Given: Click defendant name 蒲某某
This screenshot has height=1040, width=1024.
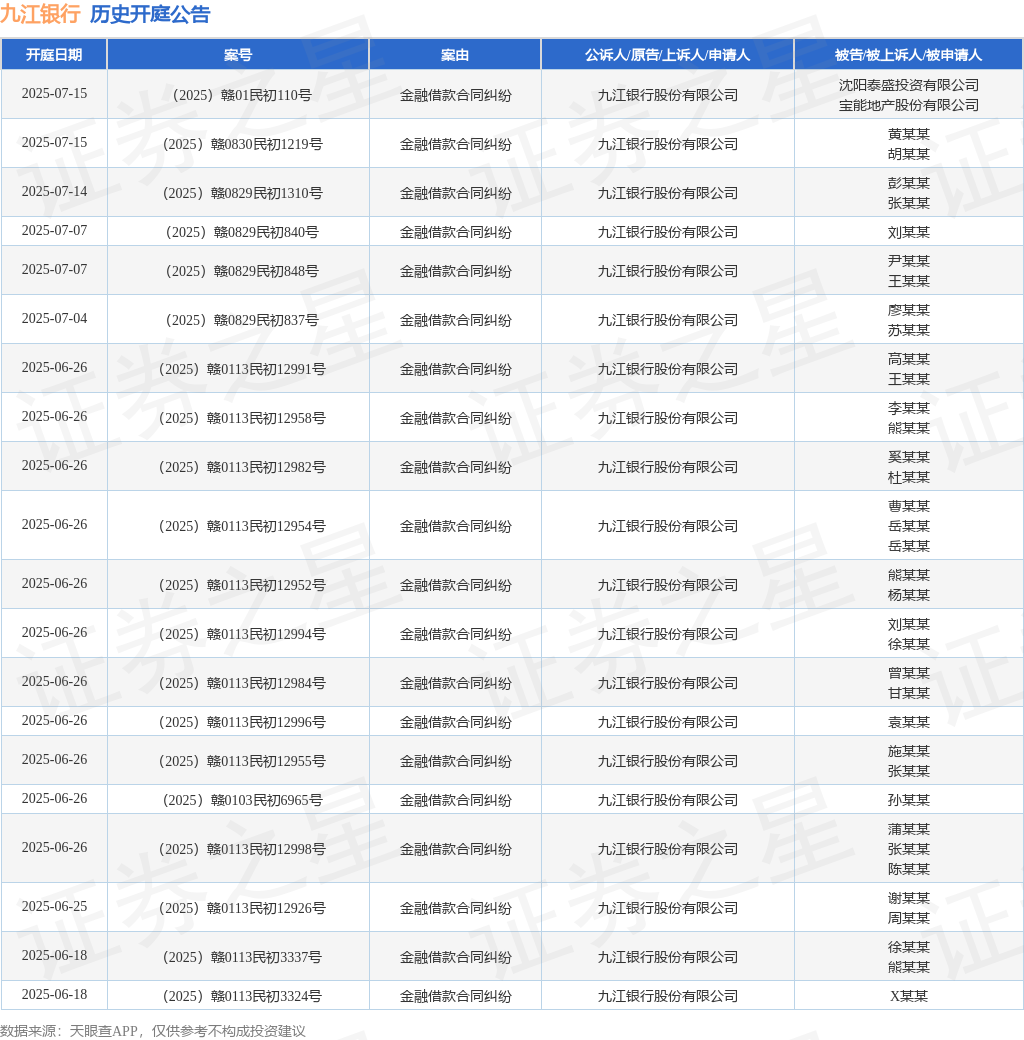Looking at the screenshot, I should click(909, 830).
